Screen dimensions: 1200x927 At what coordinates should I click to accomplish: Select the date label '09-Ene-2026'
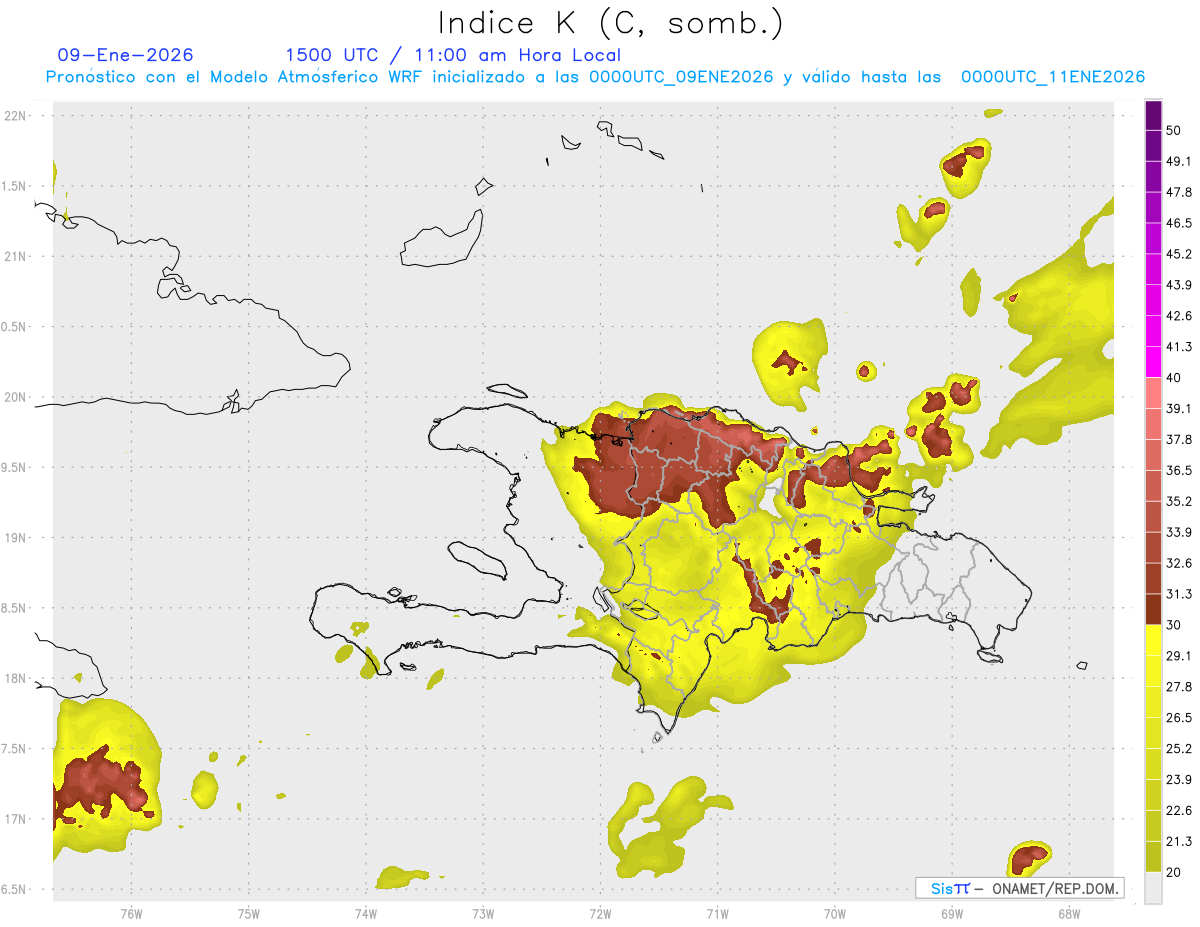[125, 55]
